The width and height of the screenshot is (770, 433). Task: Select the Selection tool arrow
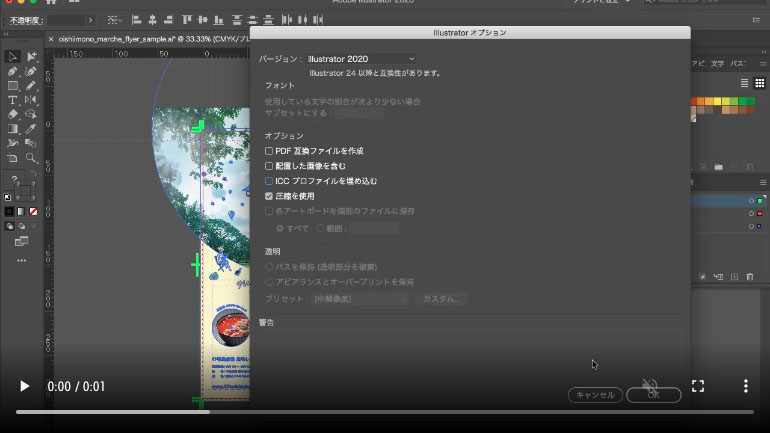coord(12,56)
